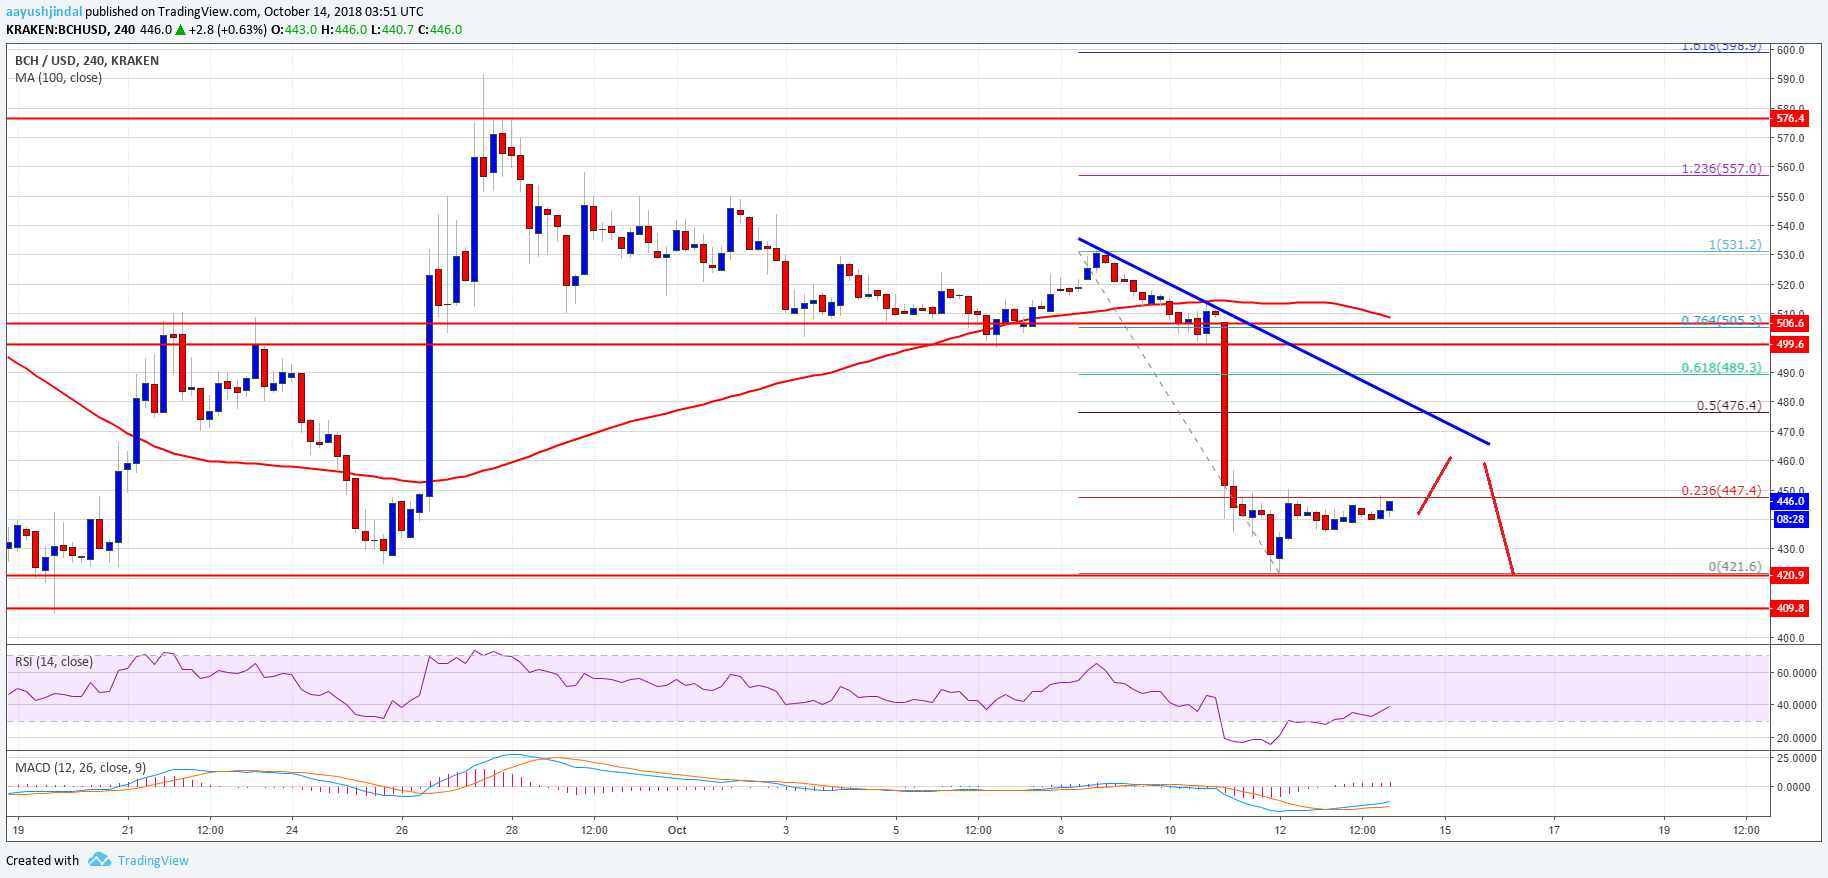1828x878 pixels.
Task: Click the 08:28 countdown timer tag
Action: [x=1789, y=519]
